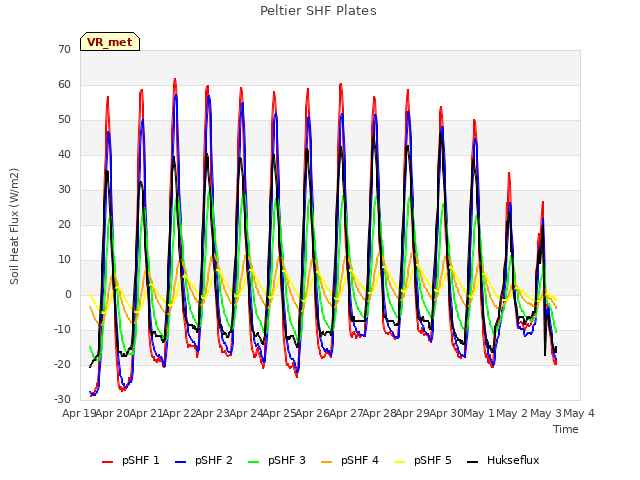
Task: Click the 0 y-axis tick label
Action: [68, 294]
